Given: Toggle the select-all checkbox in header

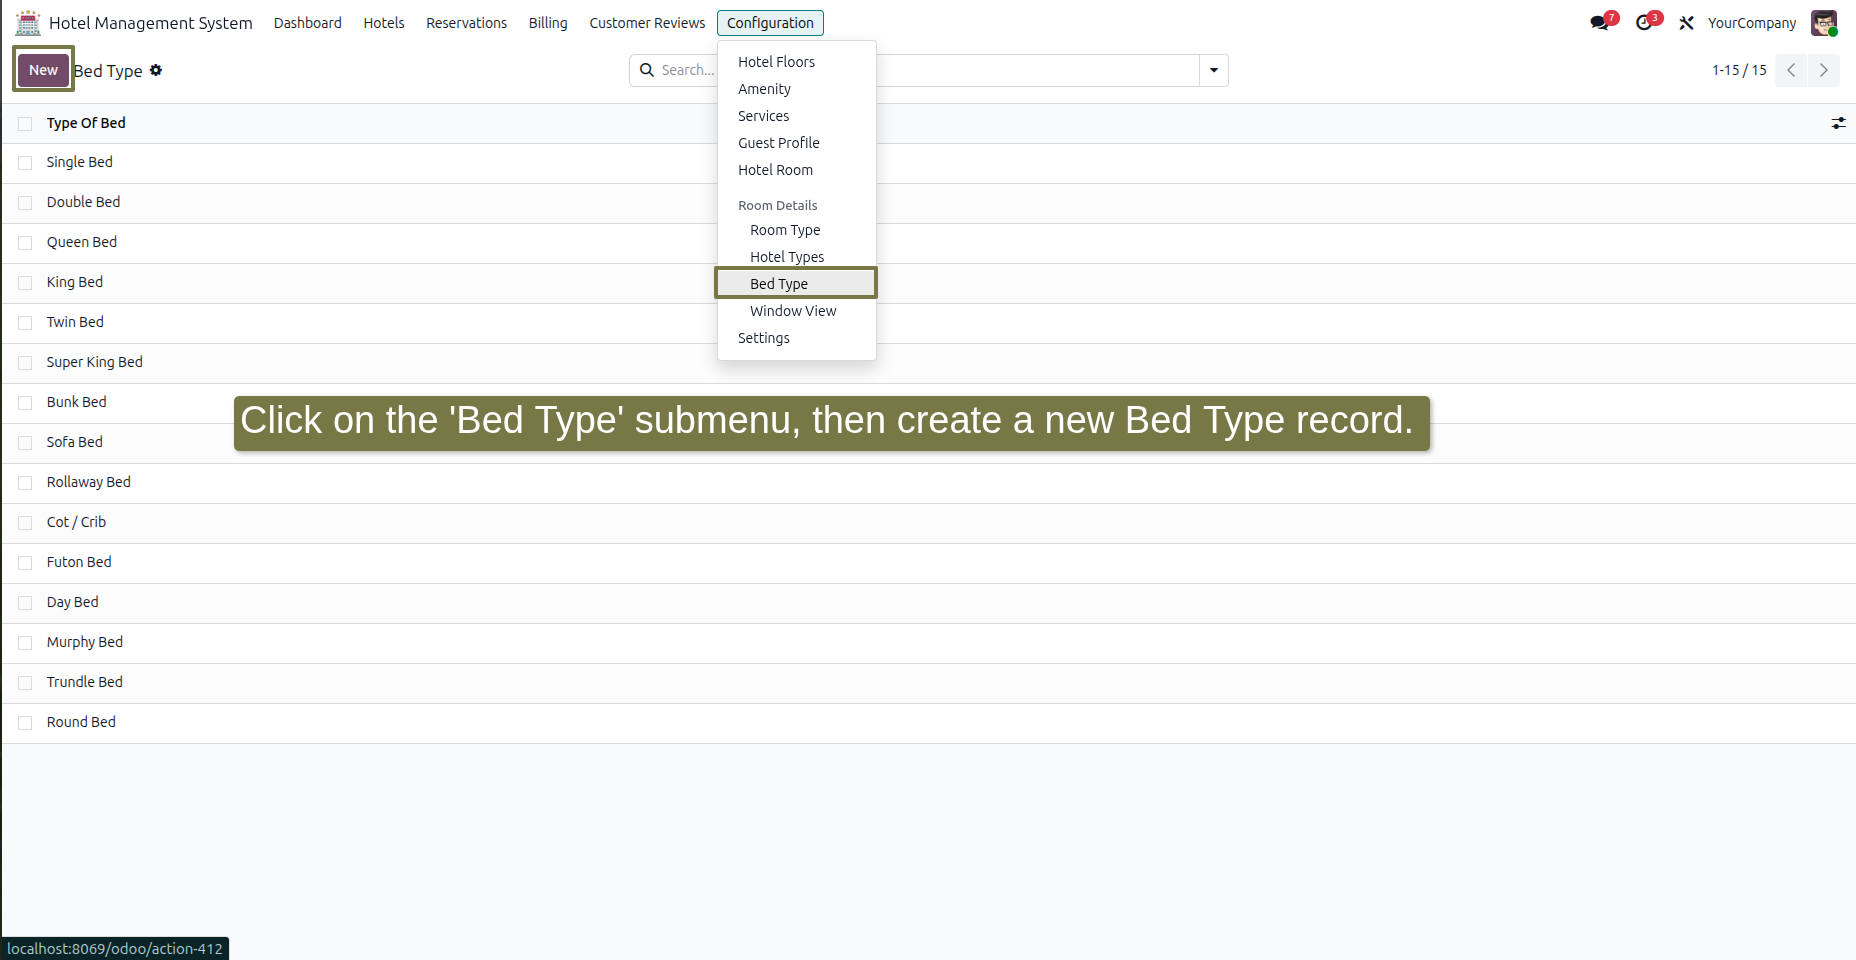Looking at the screenshot, I should (25, 123).
